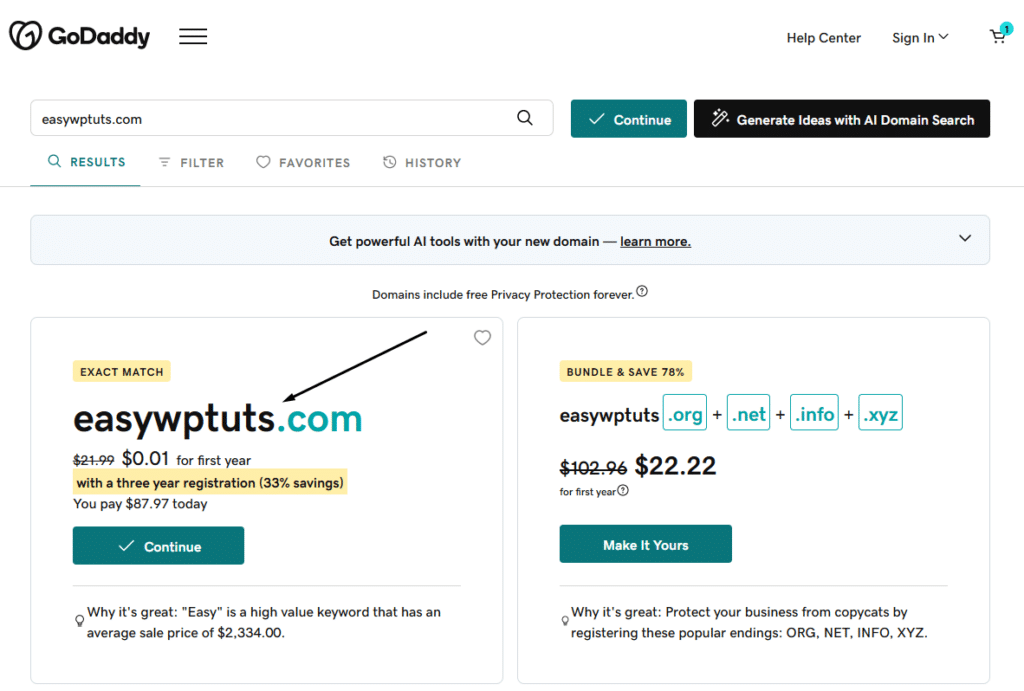Open the Filter options
The height and width of the screenshot is (691, 1024).
pos(191,162)
